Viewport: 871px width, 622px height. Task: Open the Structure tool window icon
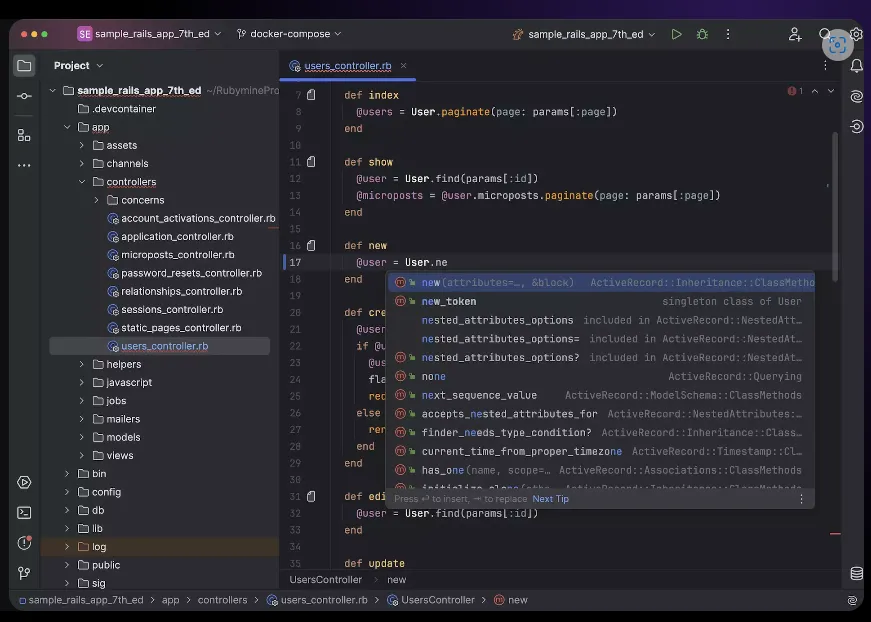click(x=24, y=135)
